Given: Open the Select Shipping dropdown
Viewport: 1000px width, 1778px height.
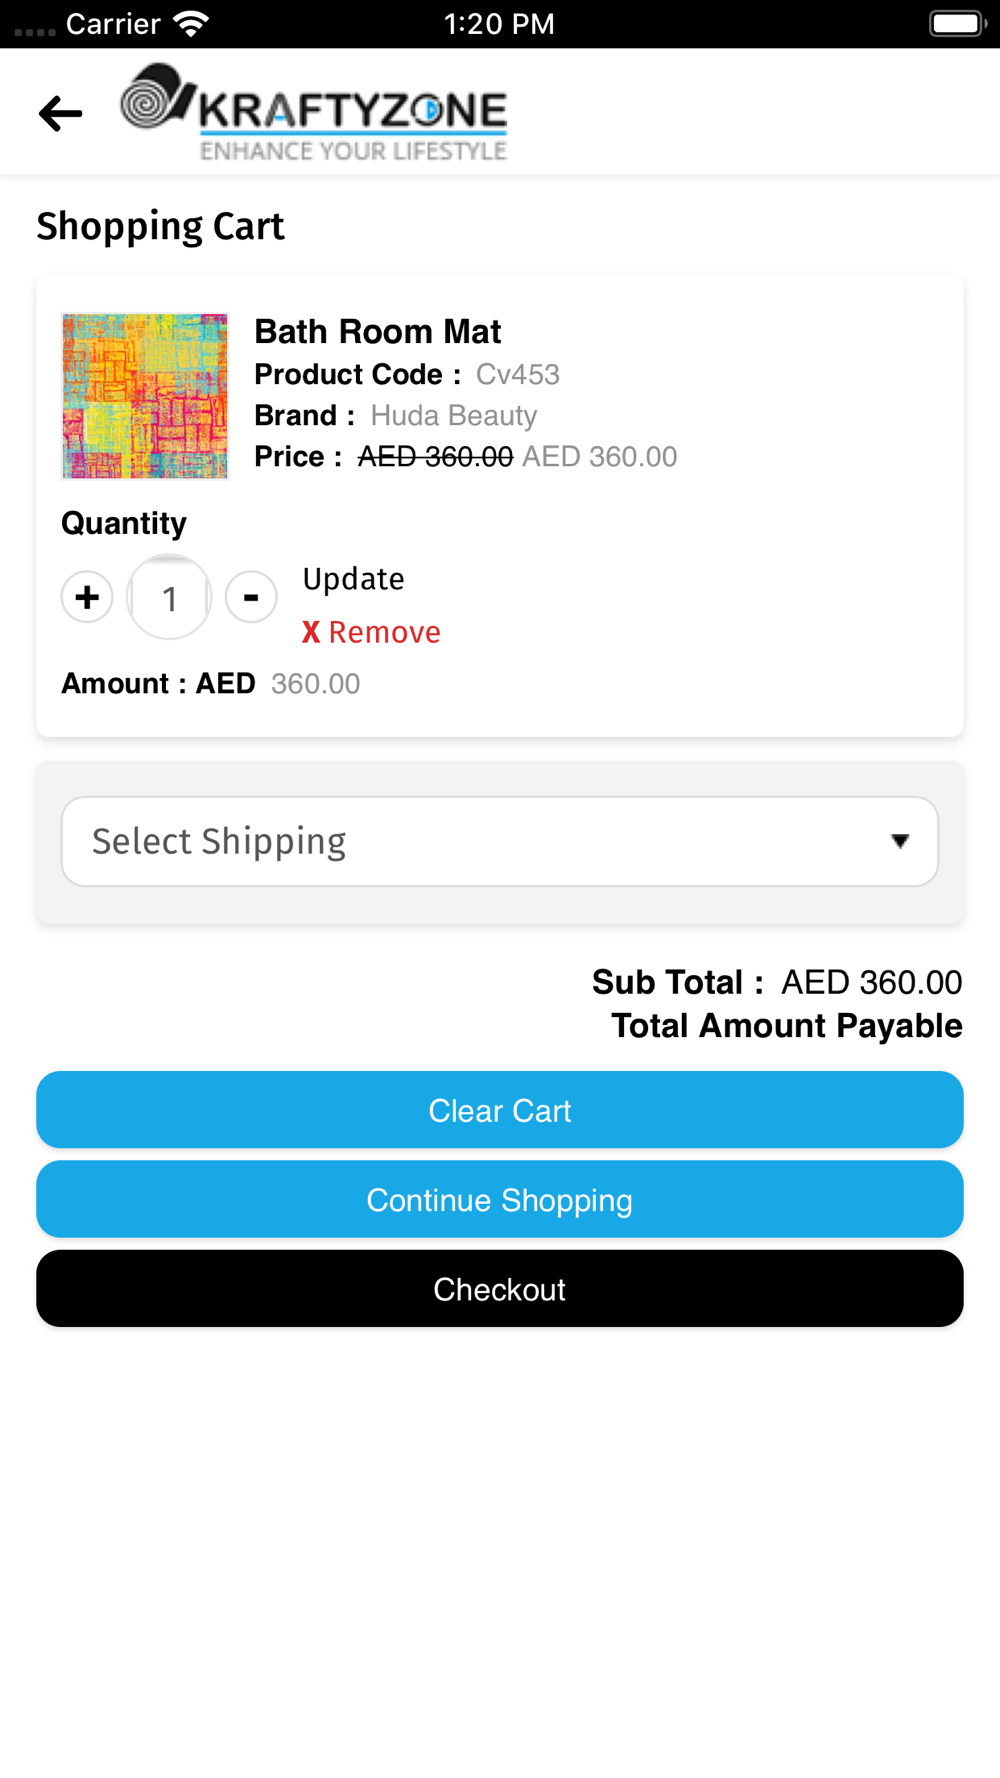Looking at the screenshot, I should click(x=480, y=841).
